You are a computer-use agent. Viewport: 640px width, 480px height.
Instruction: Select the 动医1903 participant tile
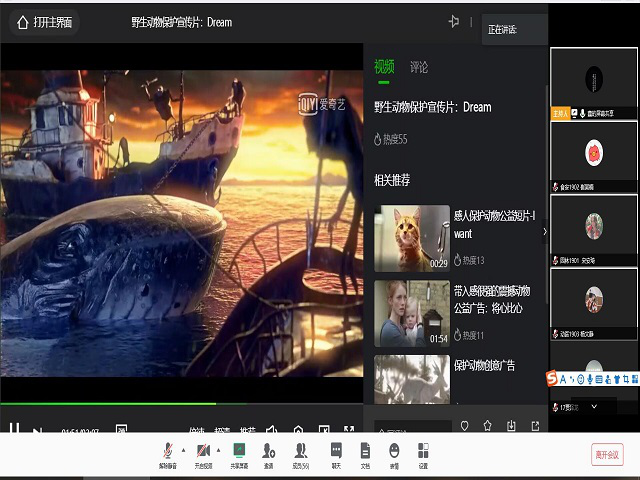pos(594,304)
